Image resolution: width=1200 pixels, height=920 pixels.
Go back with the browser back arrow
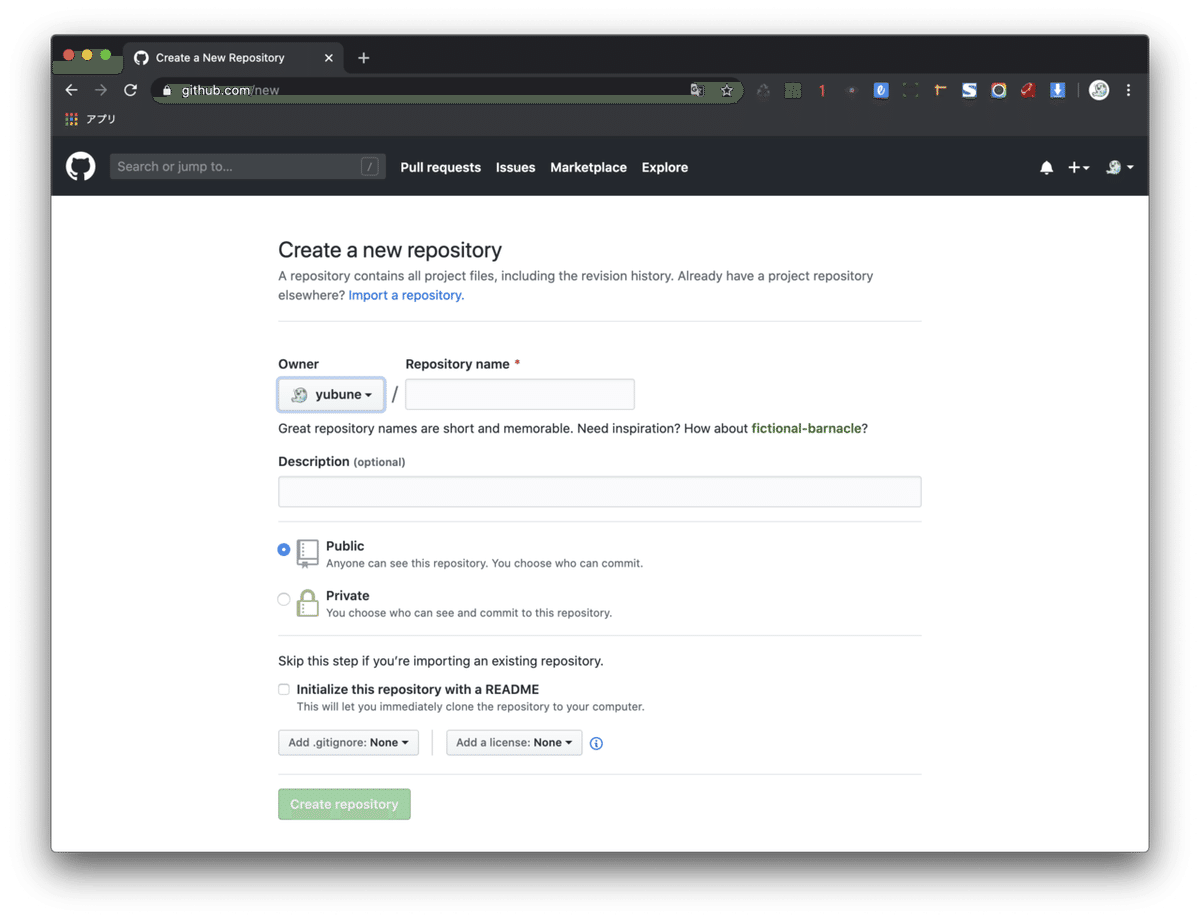71,90
